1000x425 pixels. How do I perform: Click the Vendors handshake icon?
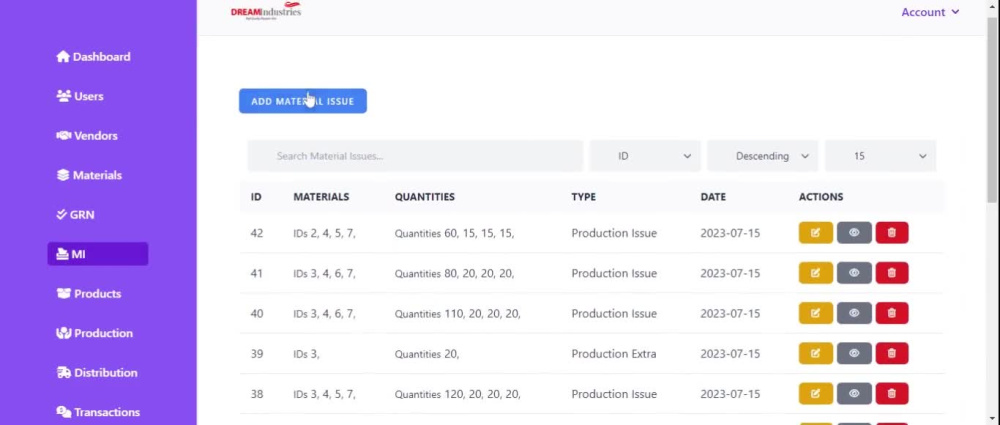63,136
